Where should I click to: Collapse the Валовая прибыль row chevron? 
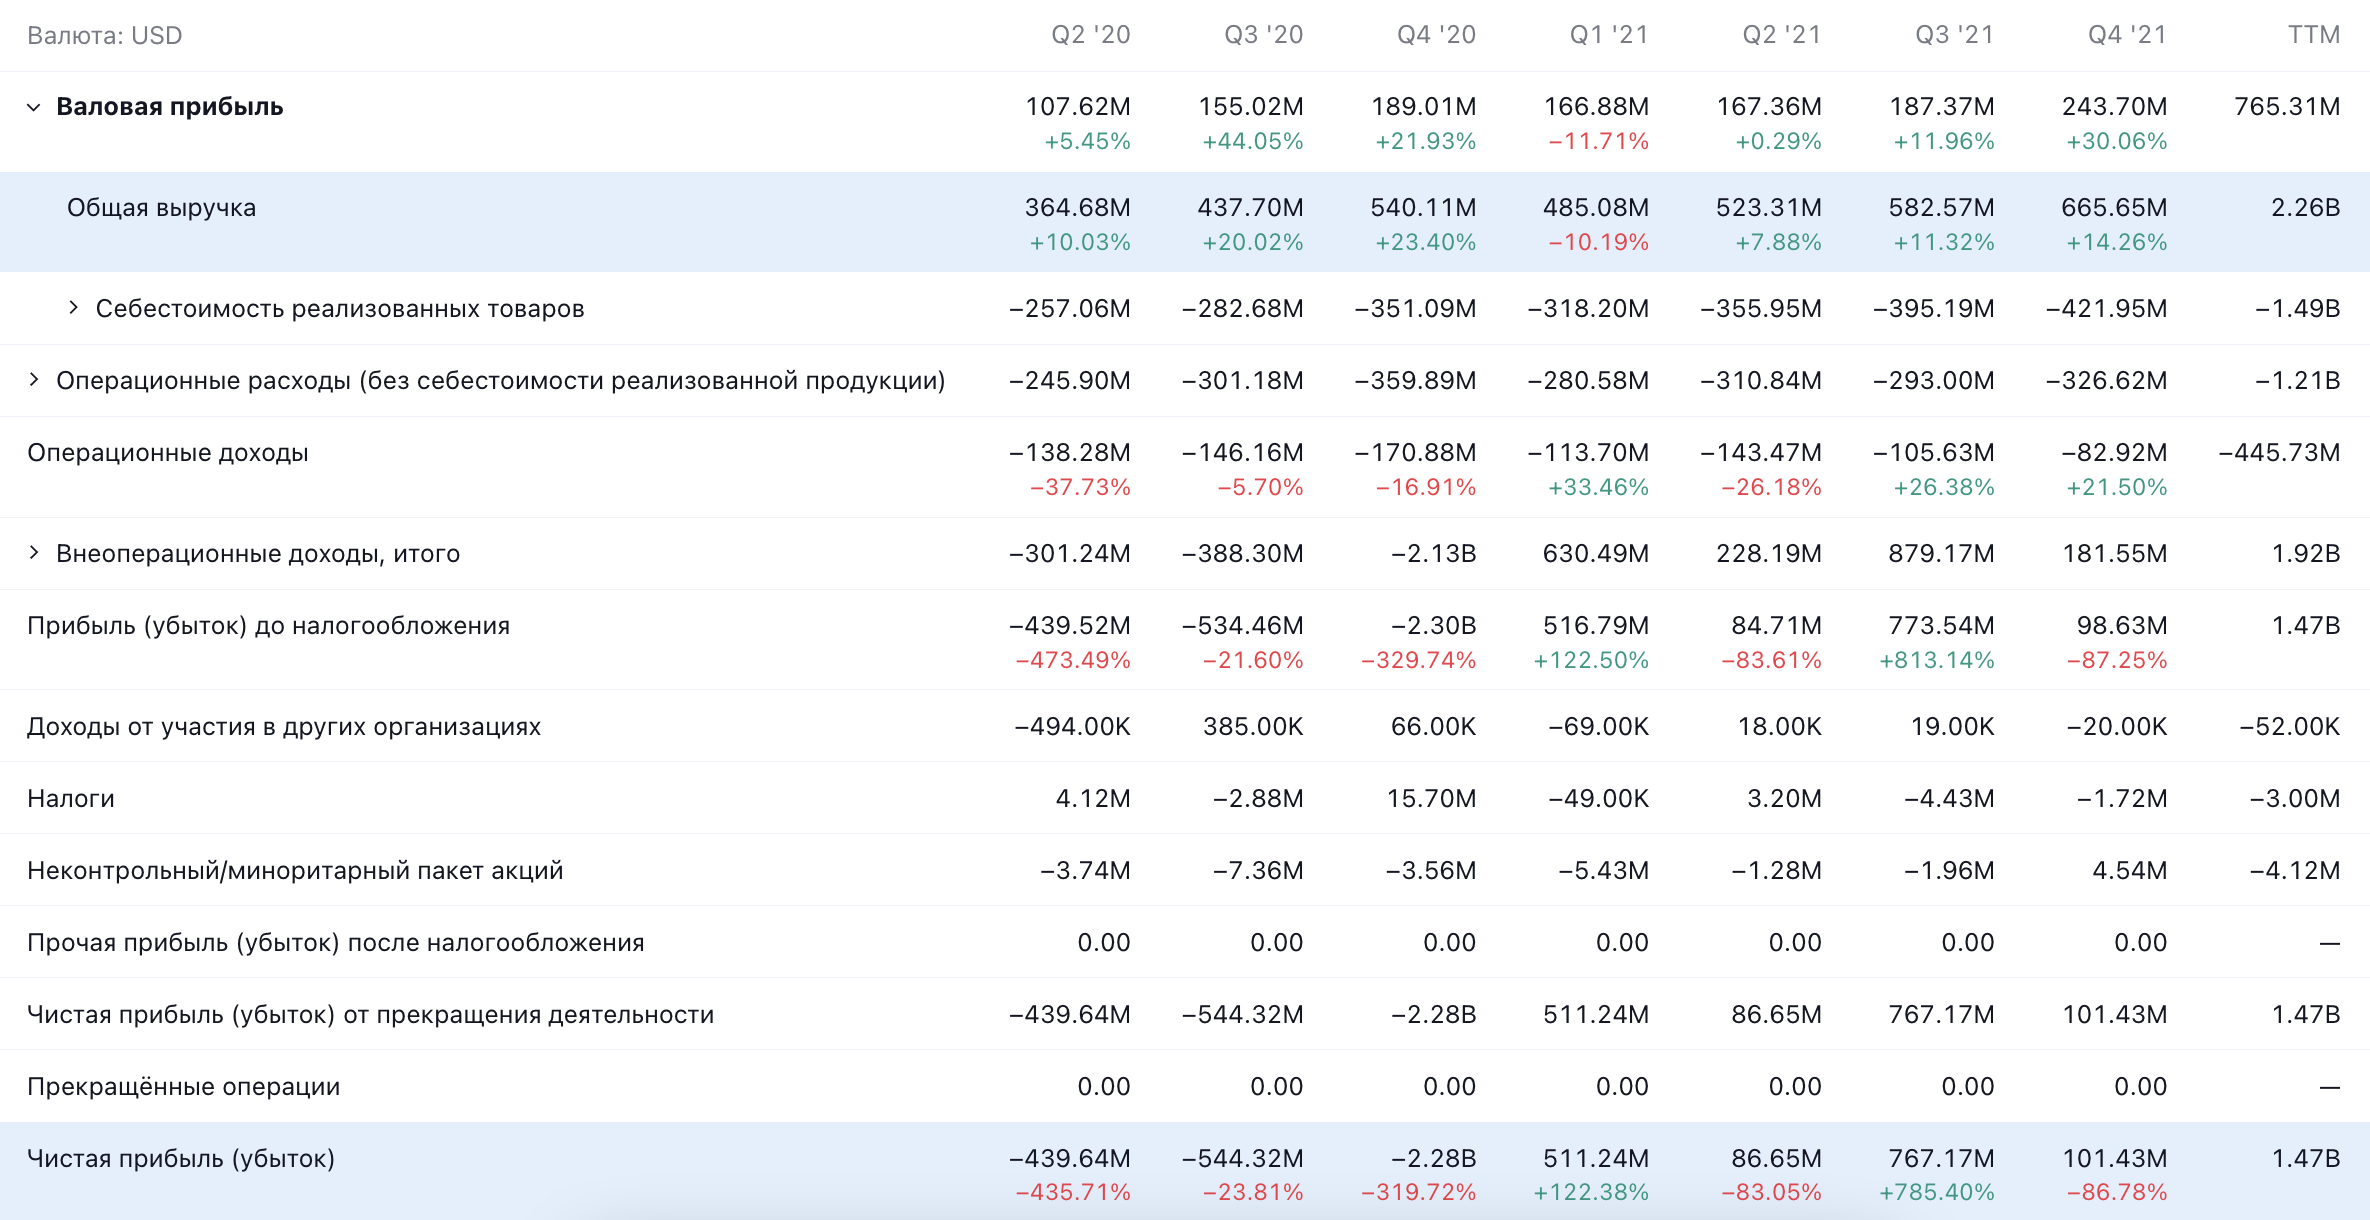(34, 107)
